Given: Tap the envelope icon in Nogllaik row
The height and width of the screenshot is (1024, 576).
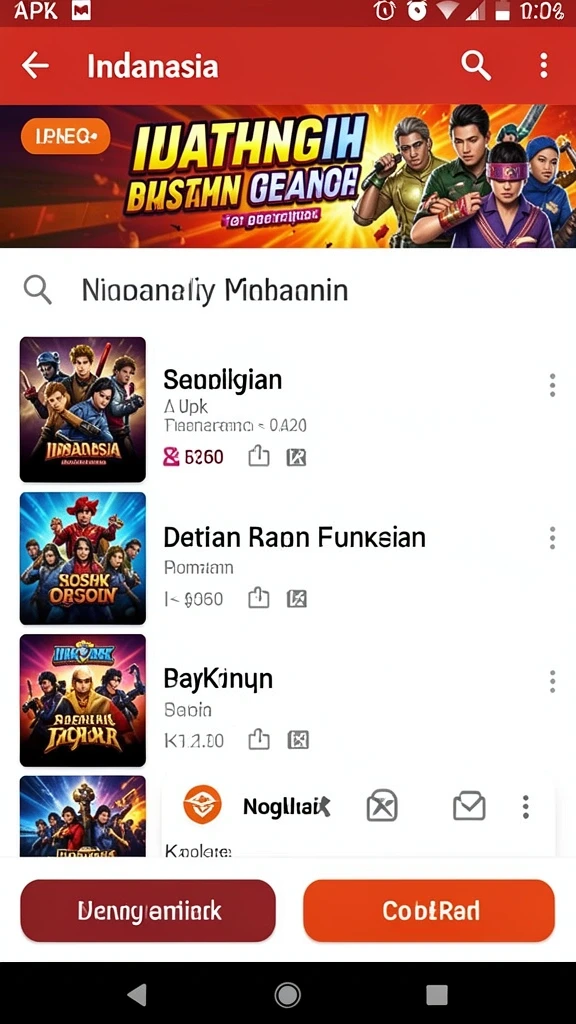Looking at the screenshot, I should click(470, 806).
